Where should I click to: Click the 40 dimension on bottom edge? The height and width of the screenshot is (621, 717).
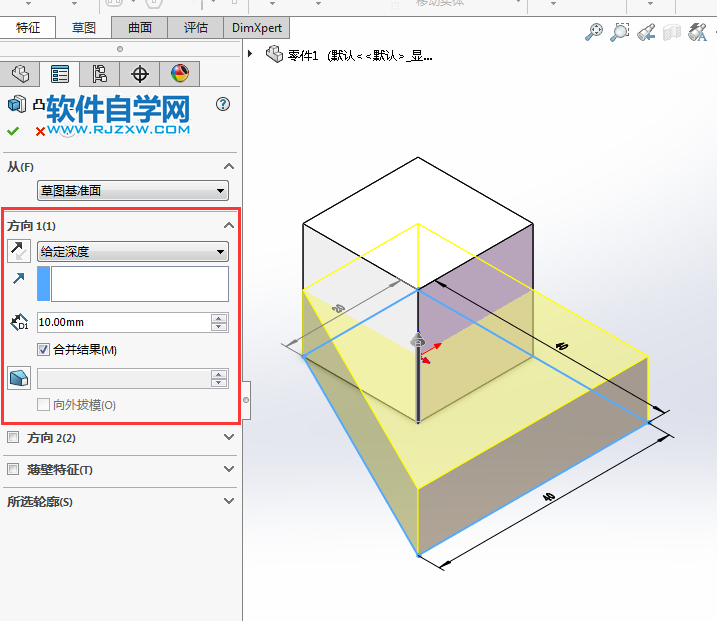(549, 497)
